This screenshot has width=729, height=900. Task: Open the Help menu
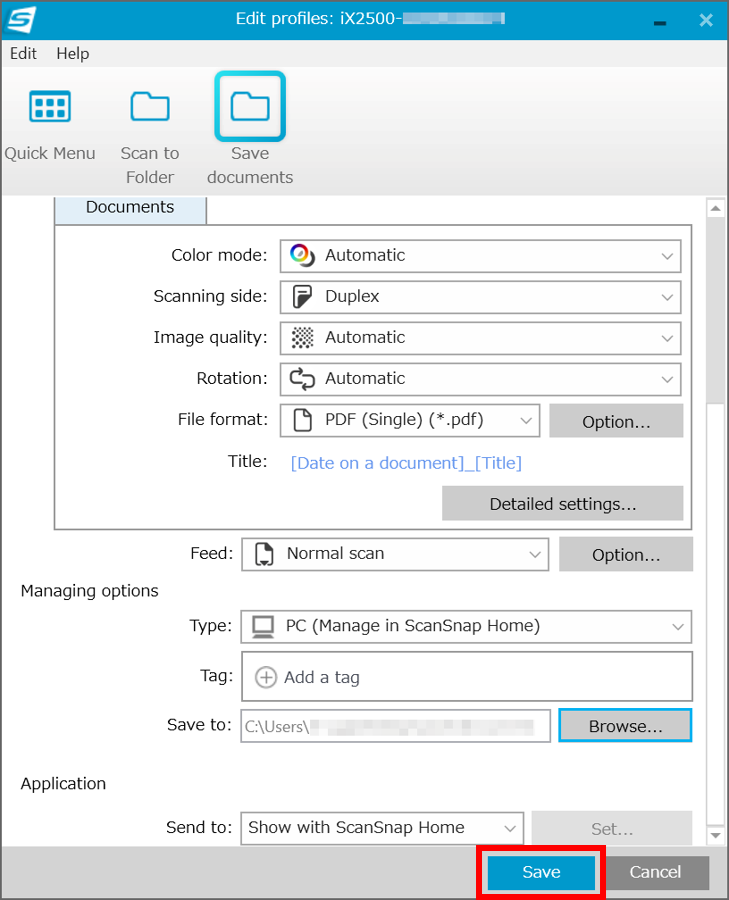point(73,53)
